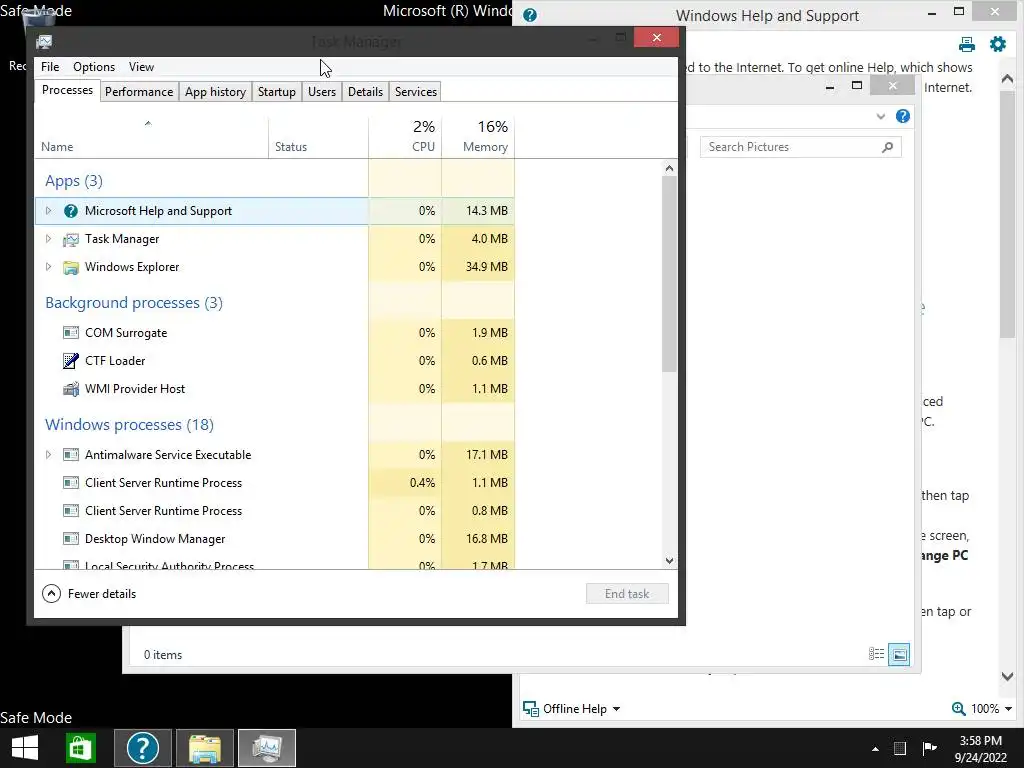Click the End task button
The width and height of the screenshot is (1024, 768).
pos(627,594)
